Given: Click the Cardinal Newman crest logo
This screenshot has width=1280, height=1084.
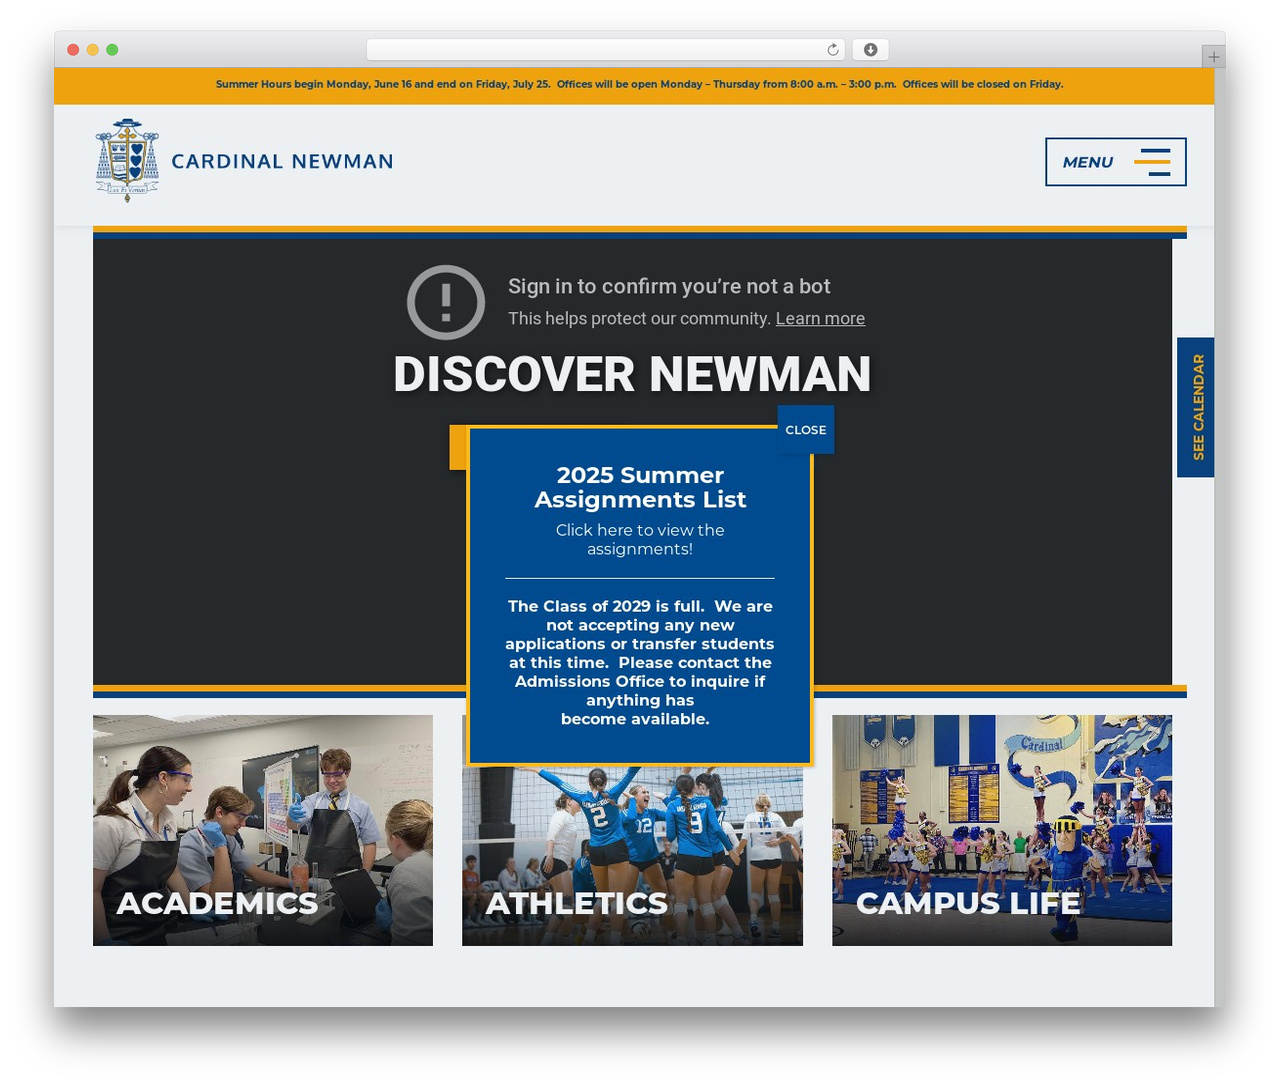Looking at the screenshot, I should point(127,161).
